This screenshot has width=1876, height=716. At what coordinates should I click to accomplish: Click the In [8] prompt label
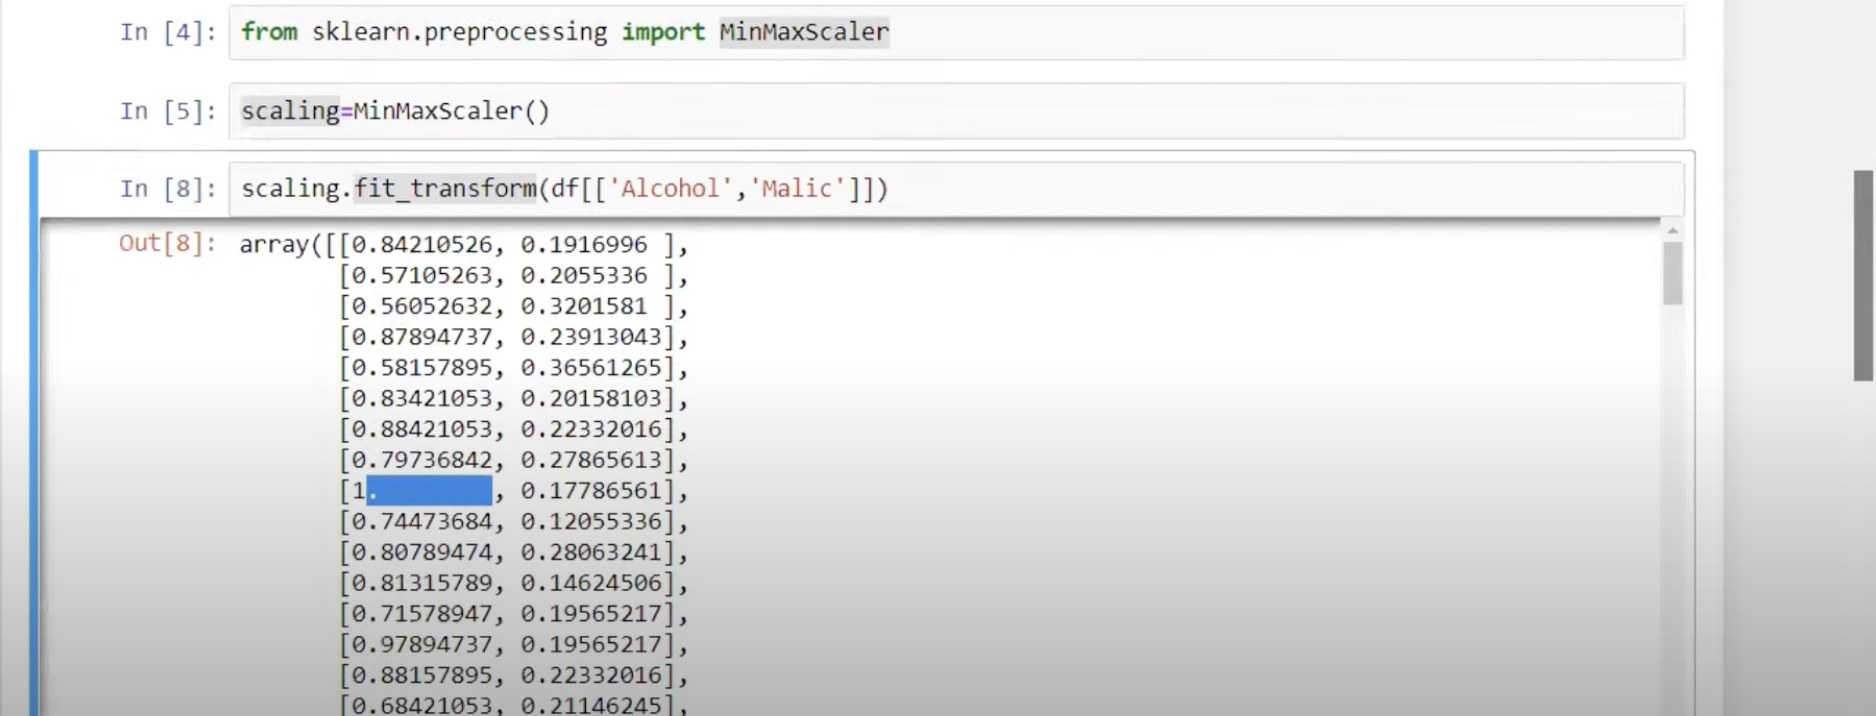click(167, 189)
